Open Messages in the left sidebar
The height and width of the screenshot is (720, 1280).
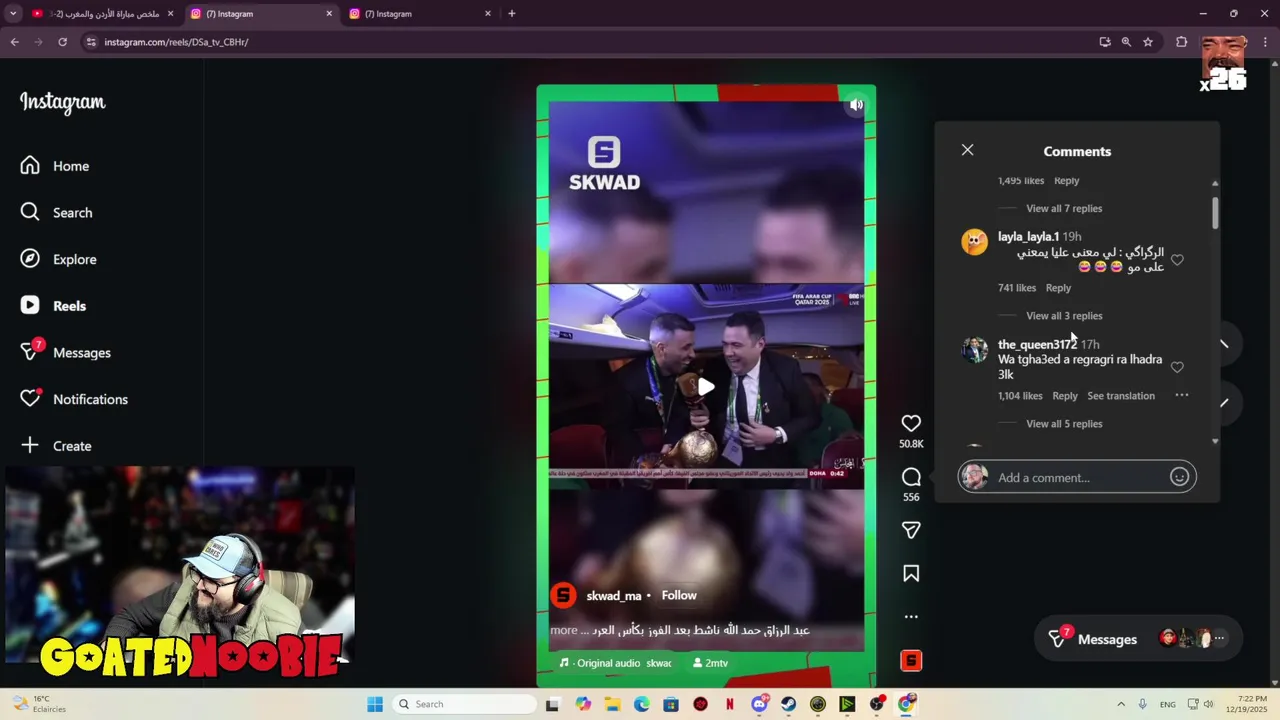[67, 352]
